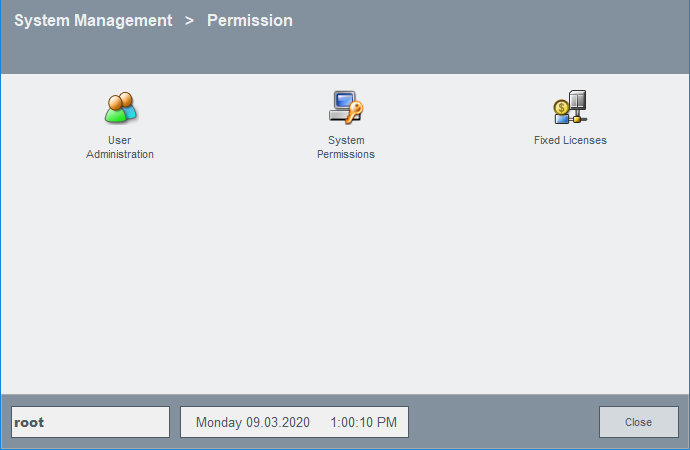Click the dollar coin on Fixed Licenses icon
Image resolution: width=690 pixels, height=450 pixels.
pyautogui.click(x=561, y=107)
